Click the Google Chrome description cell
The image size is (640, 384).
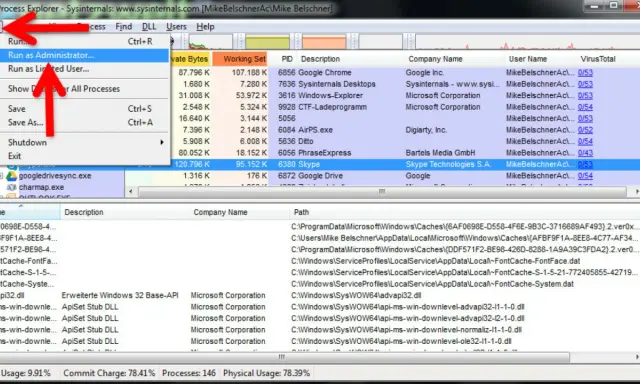pos(324,73)
